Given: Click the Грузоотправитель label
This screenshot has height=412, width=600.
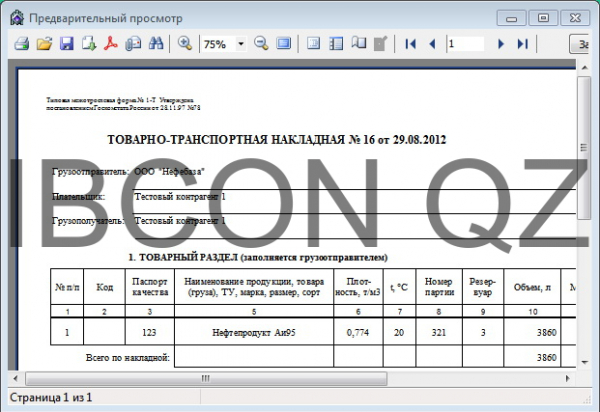Looking at the screenshot, I should (x=91, y=172).
